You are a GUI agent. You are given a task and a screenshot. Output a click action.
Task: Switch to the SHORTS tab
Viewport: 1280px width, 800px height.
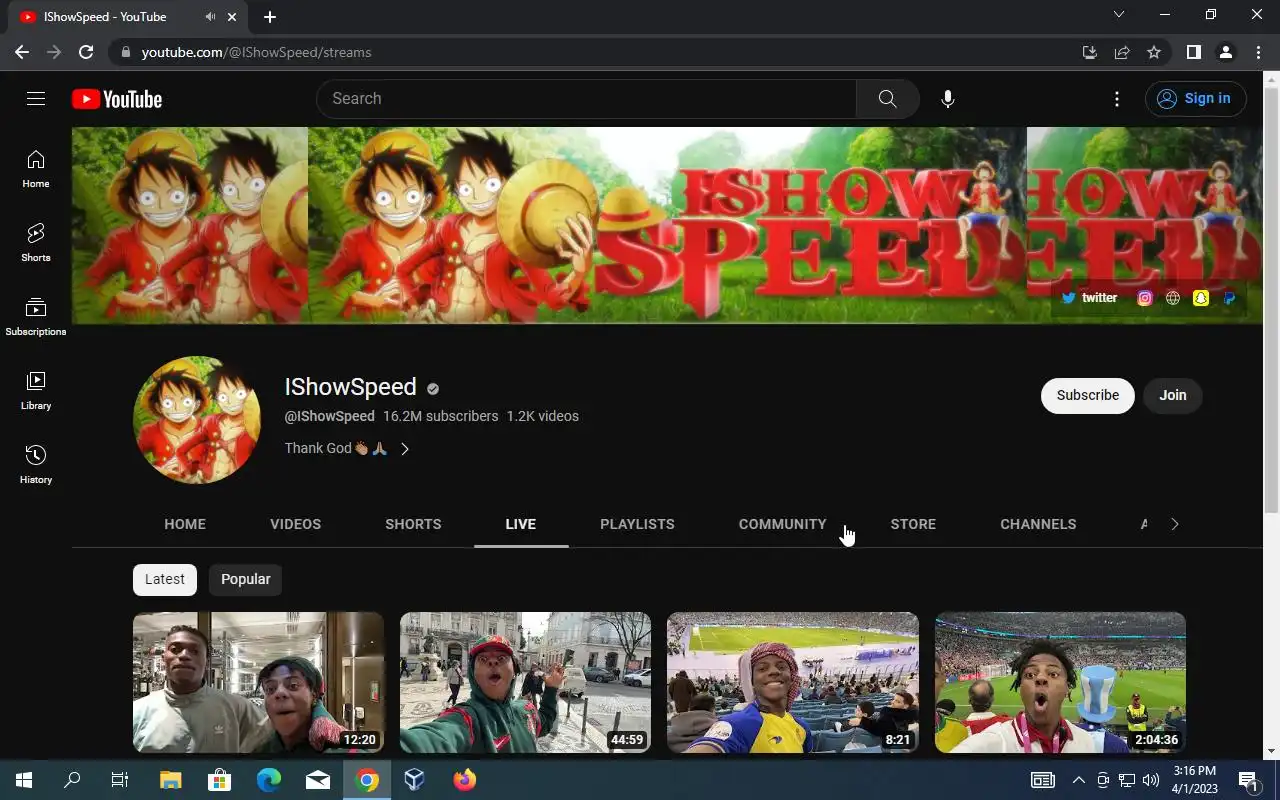coord(413,524)
